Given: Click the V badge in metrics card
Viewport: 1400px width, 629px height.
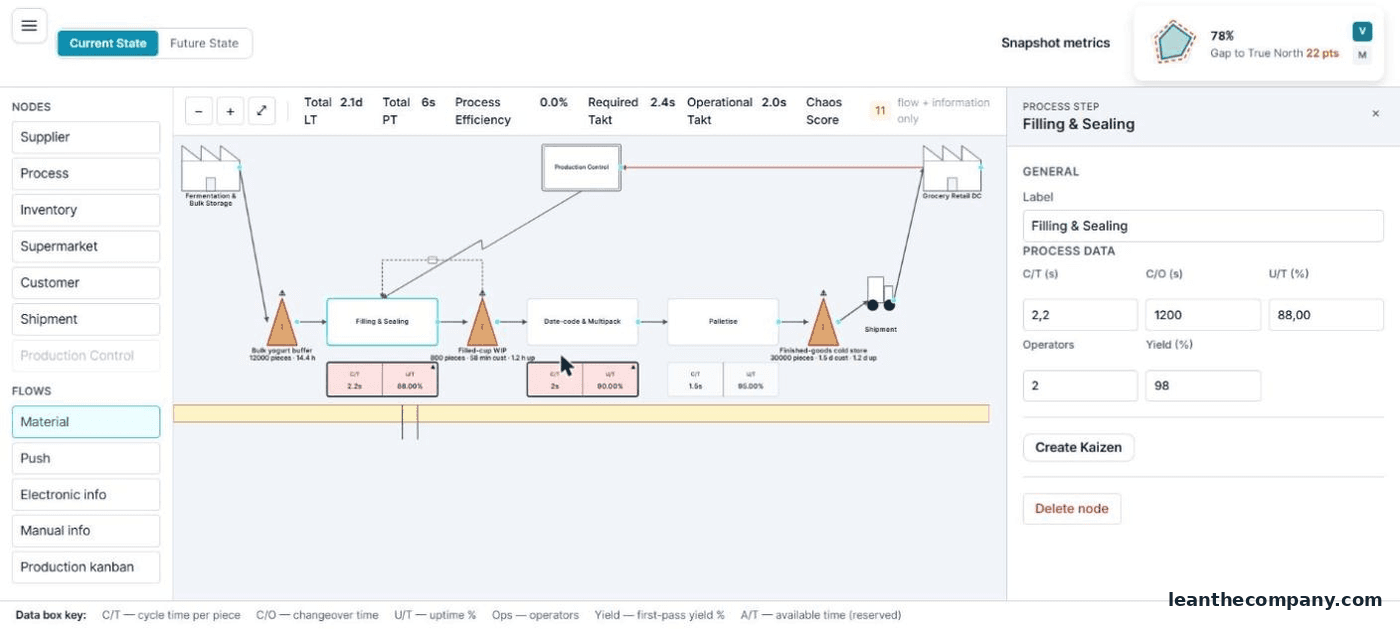Looking at the screenshot, I should click(x=1362, y=32).
